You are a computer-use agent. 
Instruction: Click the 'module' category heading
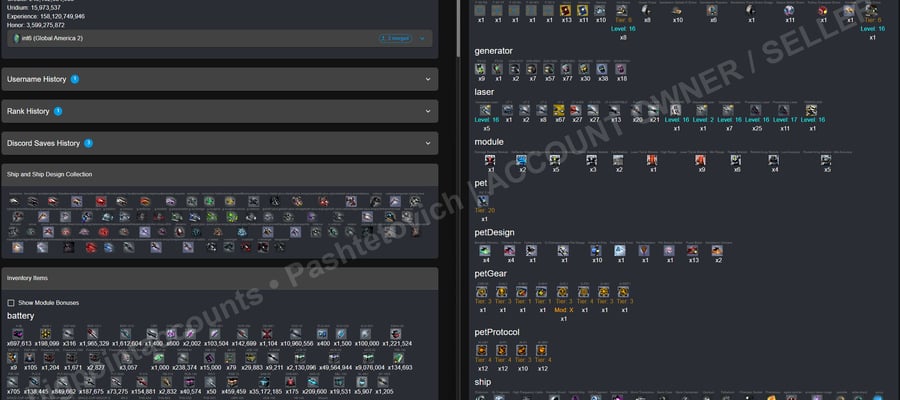[x=489, y=142]
